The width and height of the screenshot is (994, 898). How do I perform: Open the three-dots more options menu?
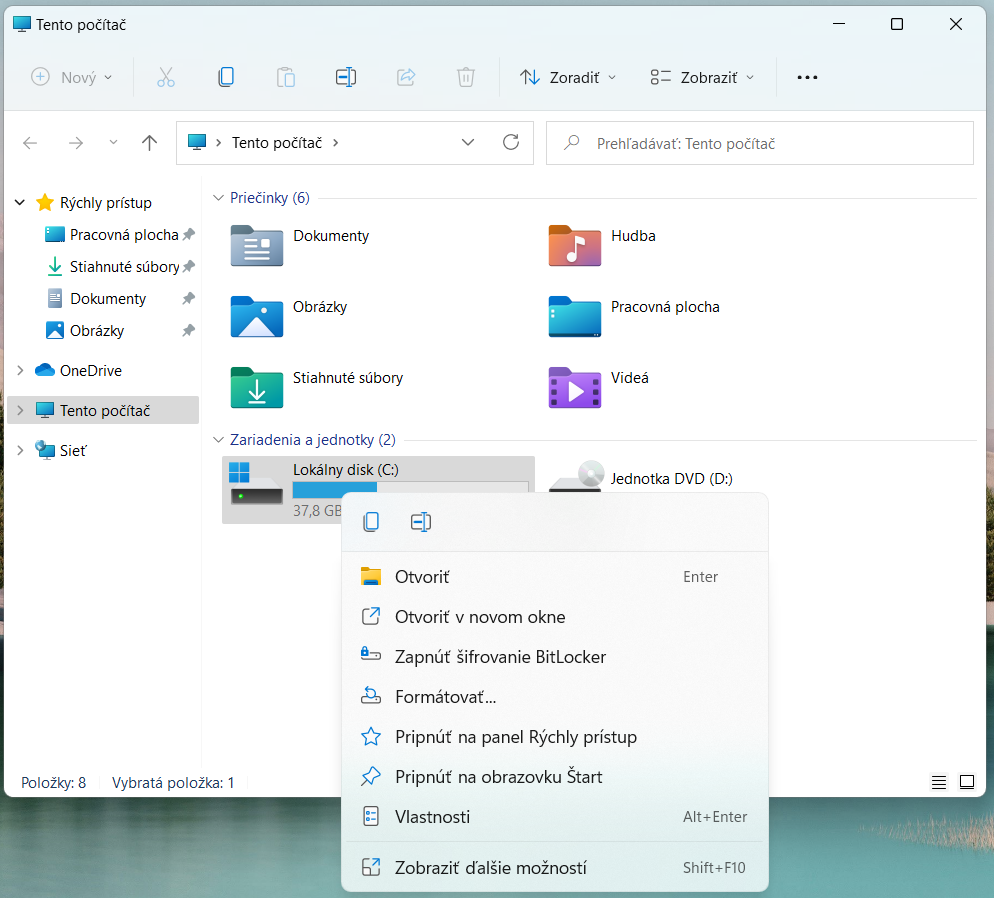pyautogui.click(x=807, y=77)
